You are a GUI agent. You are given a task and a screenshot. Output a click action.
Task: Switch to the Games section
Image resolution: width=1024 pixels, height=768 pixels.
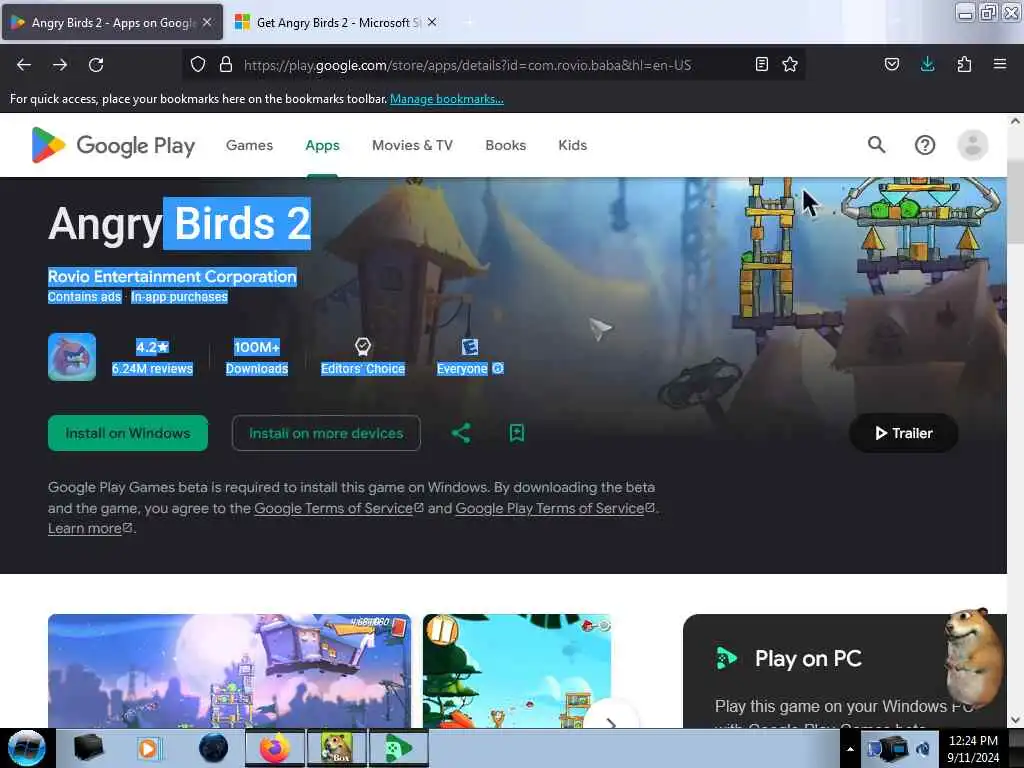pos(249,145)
